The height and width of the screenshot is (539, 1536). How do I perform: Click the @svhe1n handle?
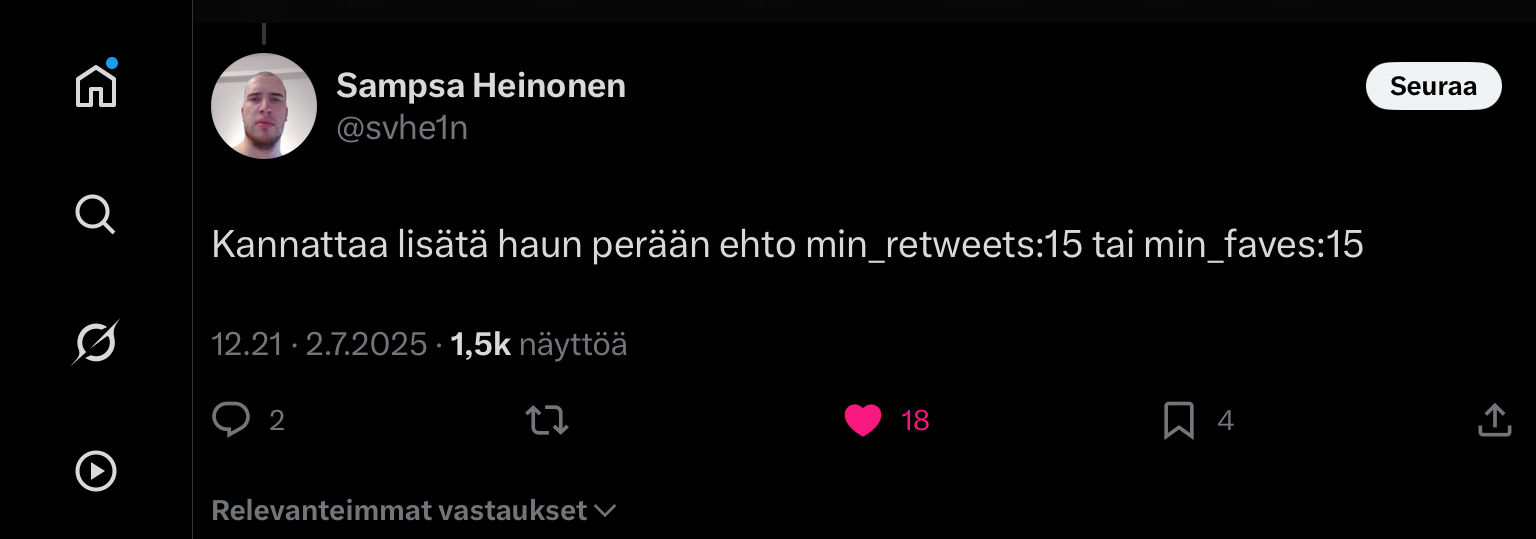coord(402,129)
